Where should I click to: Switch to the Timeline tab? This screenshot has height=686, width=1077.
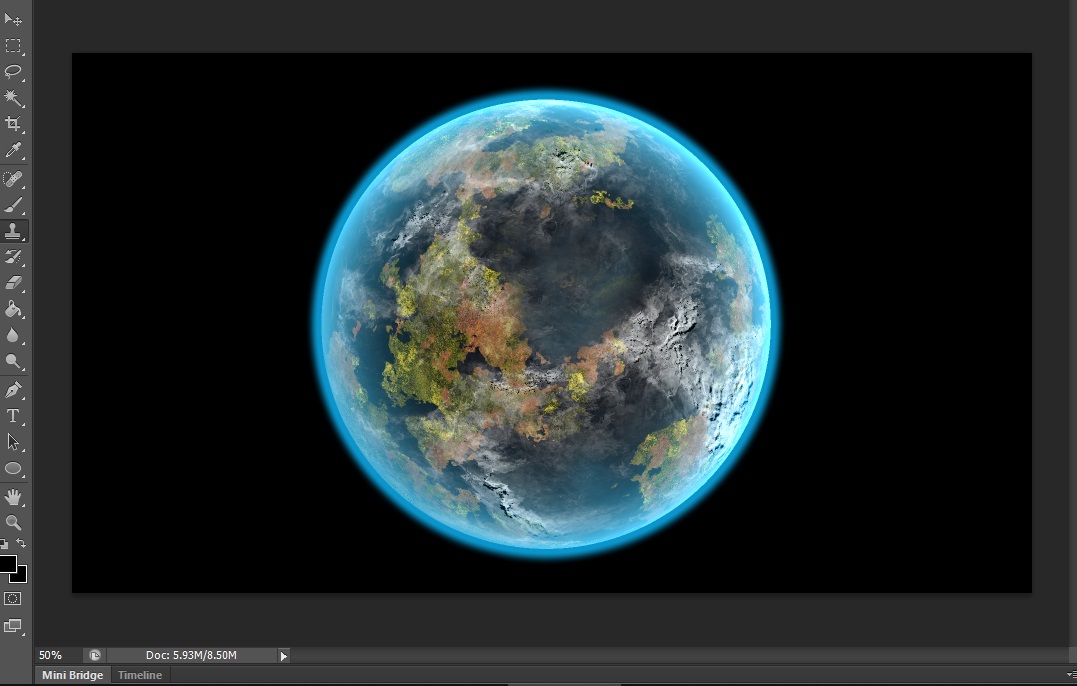click(140, 675)
